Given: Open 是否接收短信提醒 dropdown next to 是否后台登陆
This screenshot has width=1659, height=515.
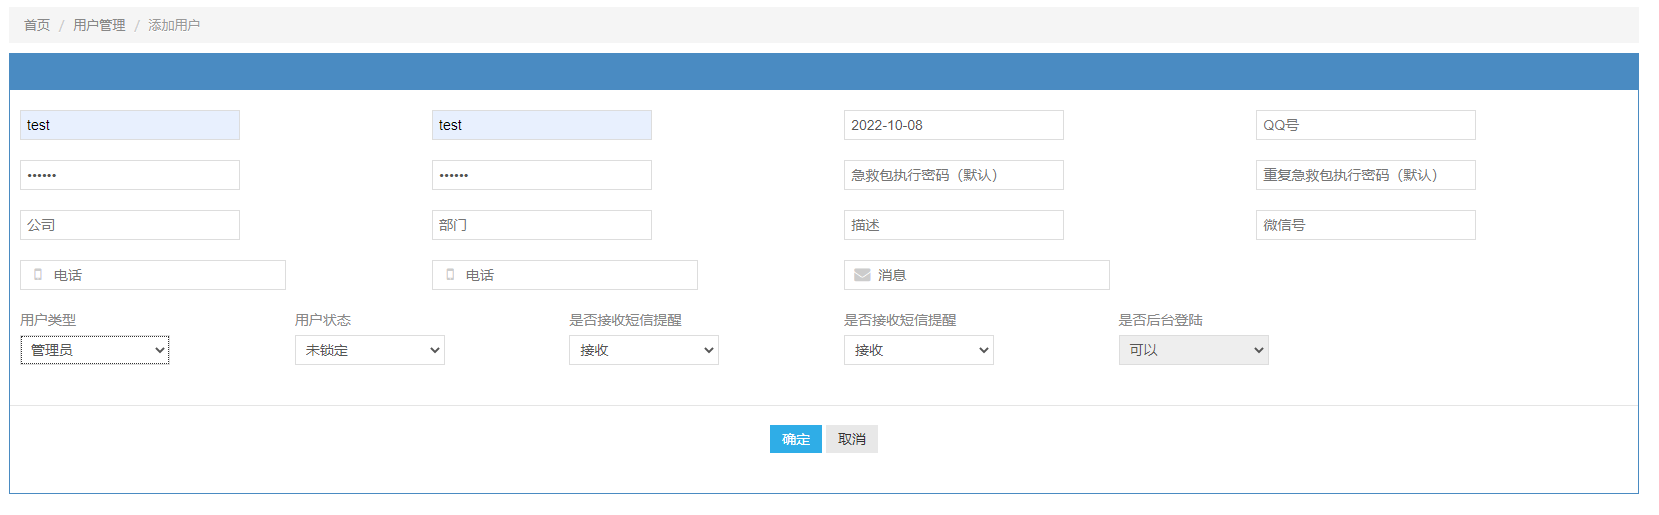Looking at the screenshot, I should [x=918, y=350].
